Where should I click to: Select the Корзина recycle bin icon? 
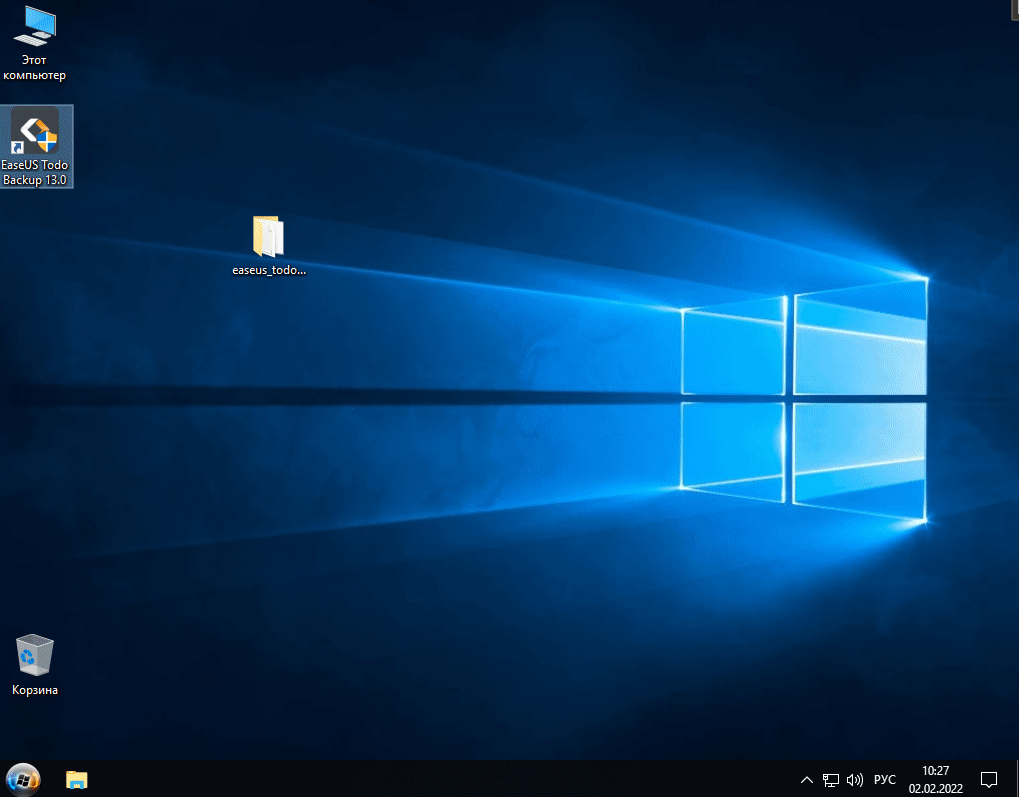[x=34, y=664]
